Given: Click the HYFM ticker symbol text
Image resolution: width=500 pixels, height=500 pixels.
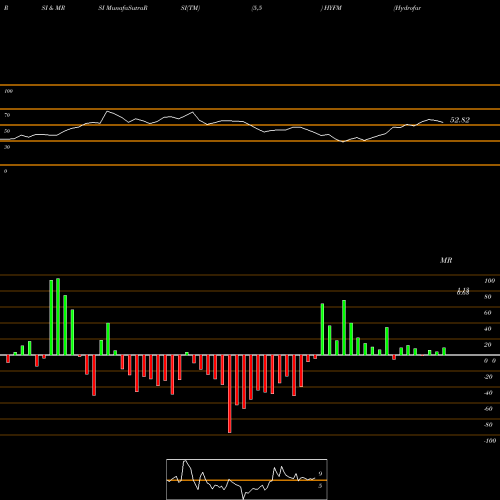Looking at the screenshot, I should (x=332, y=8).
